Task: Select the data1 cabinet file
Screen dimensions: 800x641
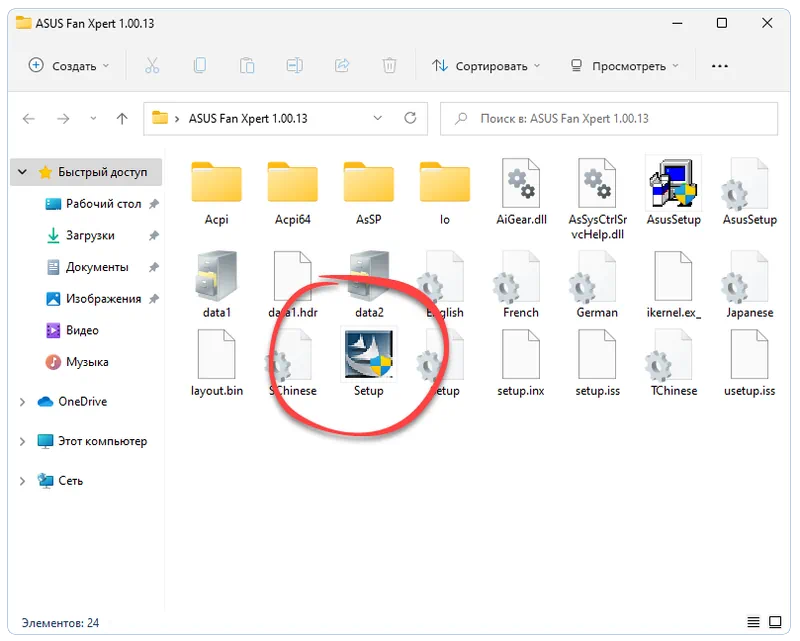Action: [216, 284]
